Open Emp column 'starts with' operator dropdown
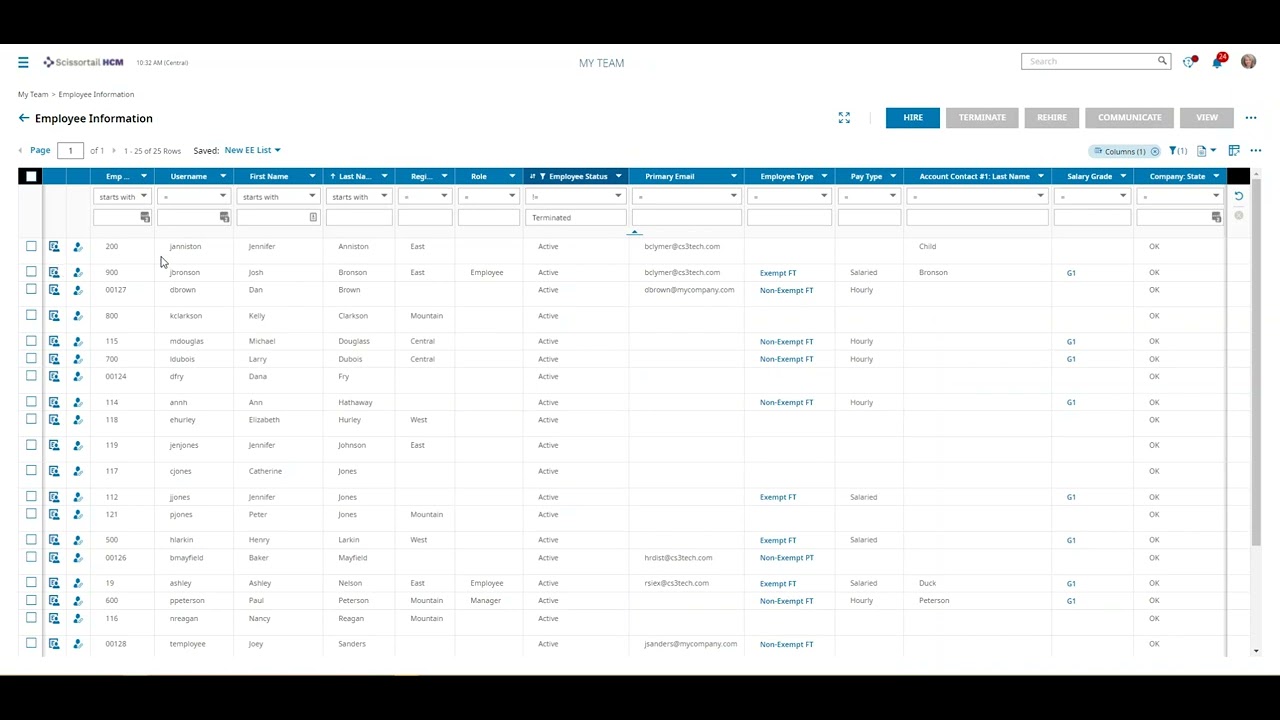Viewport: 1280px width, 720px height. [x=122, y=196]
